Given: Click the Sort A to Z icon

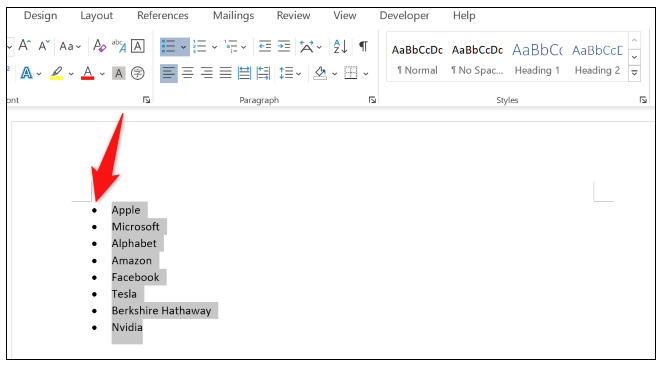Looking at the screenshot, I should 340,46.
